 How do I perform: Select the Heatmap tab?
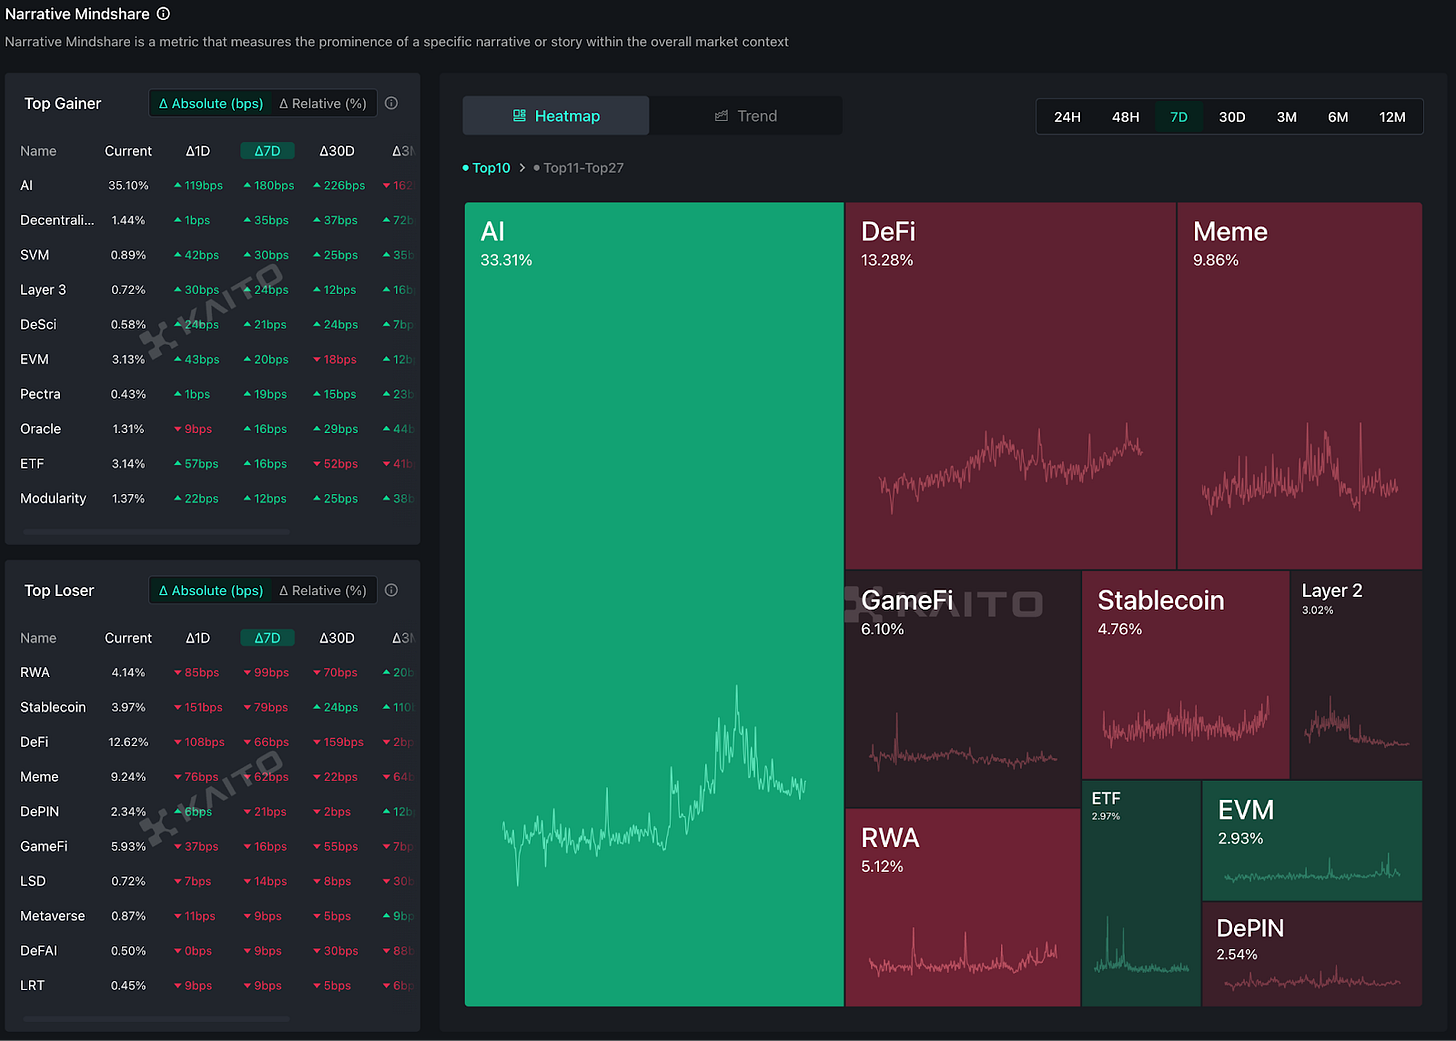click(555, 115)
